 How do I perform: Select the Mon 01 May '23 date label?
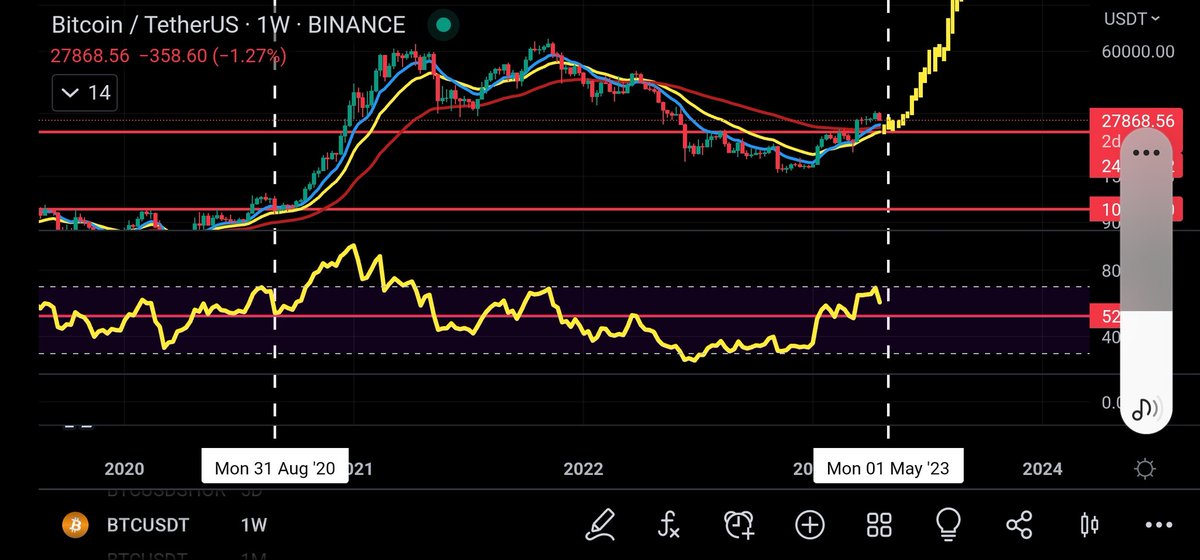coord(889,467)
